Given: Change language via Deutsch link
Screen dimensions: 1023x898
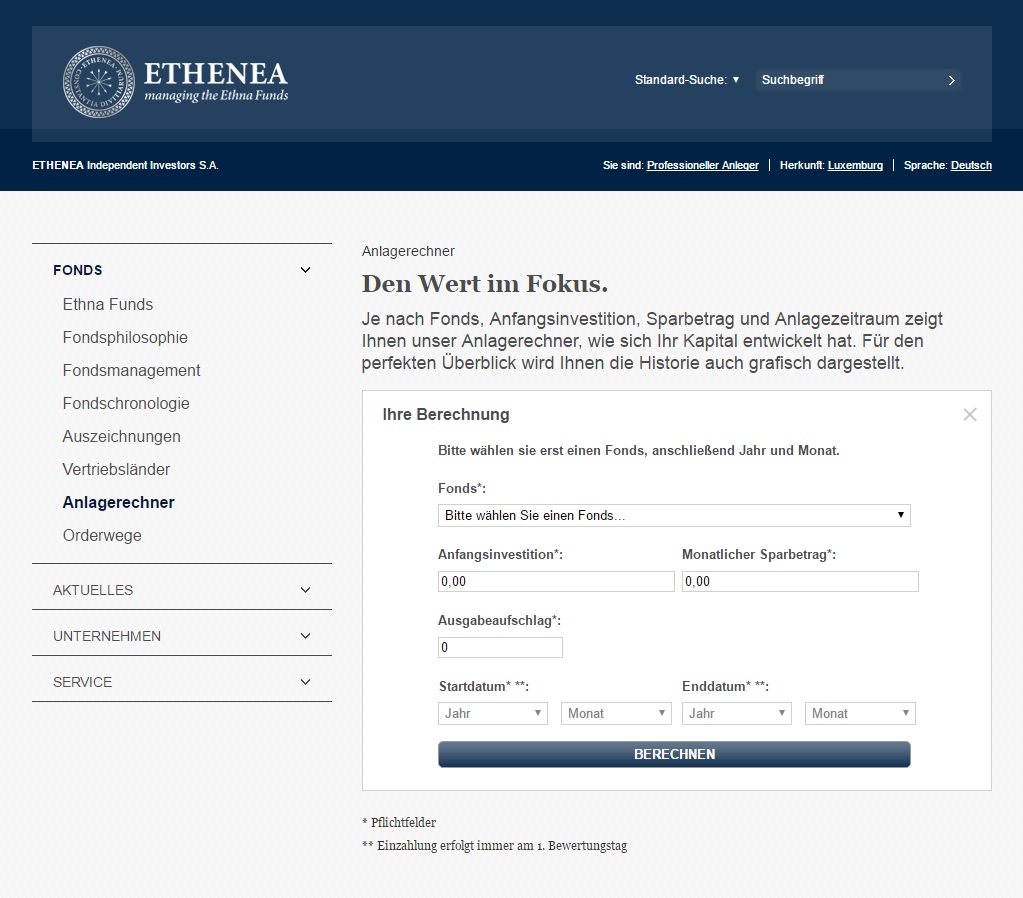Looking at the screenshot, I should pos(971,165).
